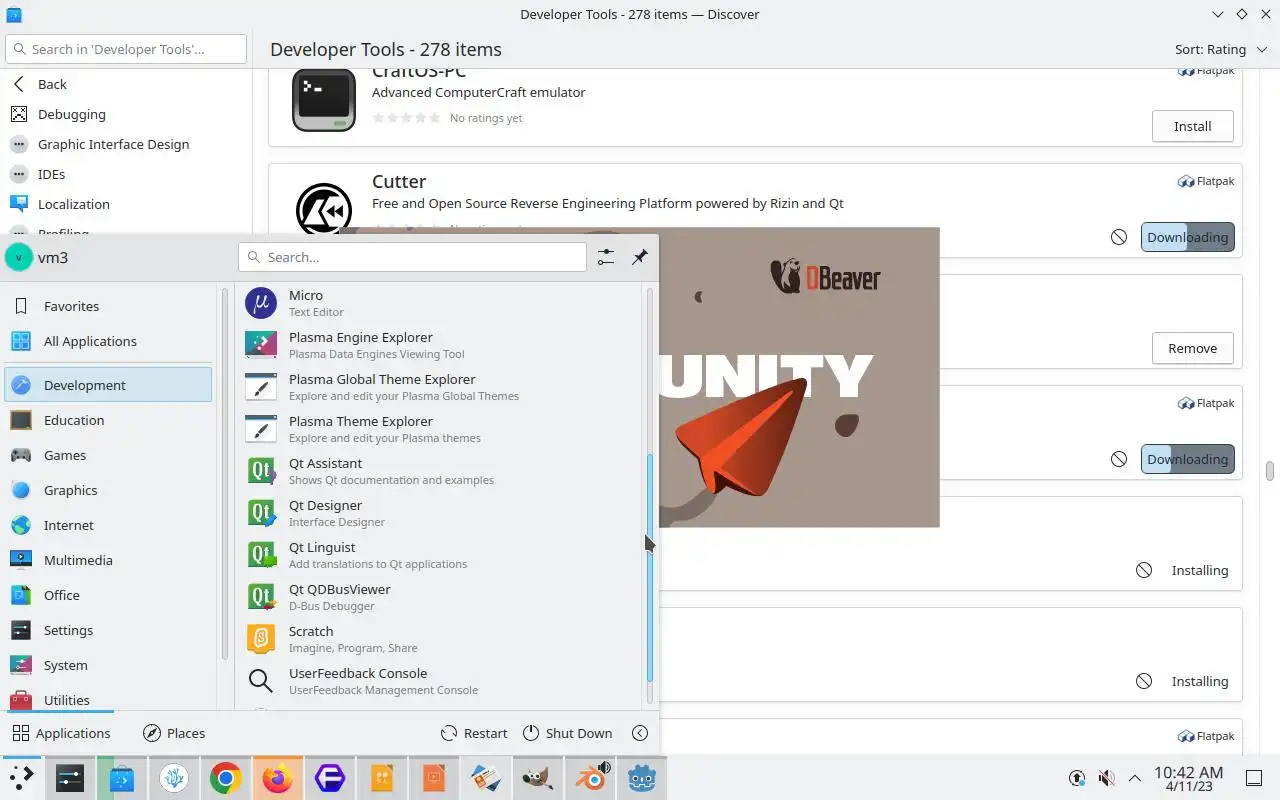Viewport: 1280px width, 800px height.
Task: Select the Internet category
Action: coord(108,525)
